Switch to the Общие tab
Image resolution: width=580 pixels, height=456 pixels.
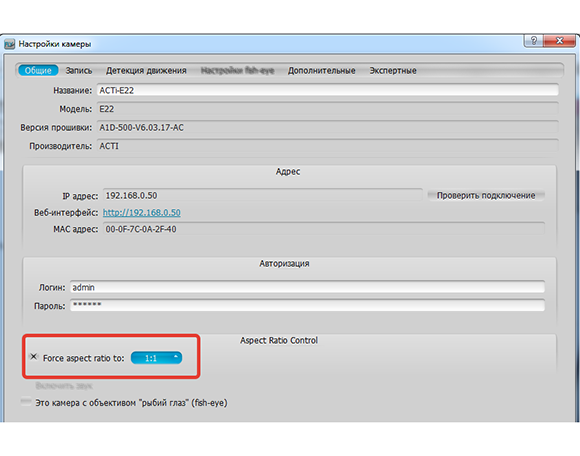click(38, 70)
